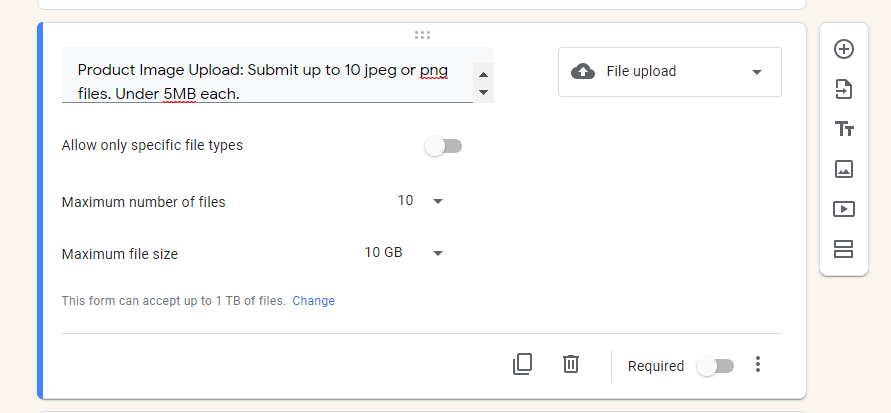Add title and description via Tt icon

pyautogui.click(x=844, y=129)
